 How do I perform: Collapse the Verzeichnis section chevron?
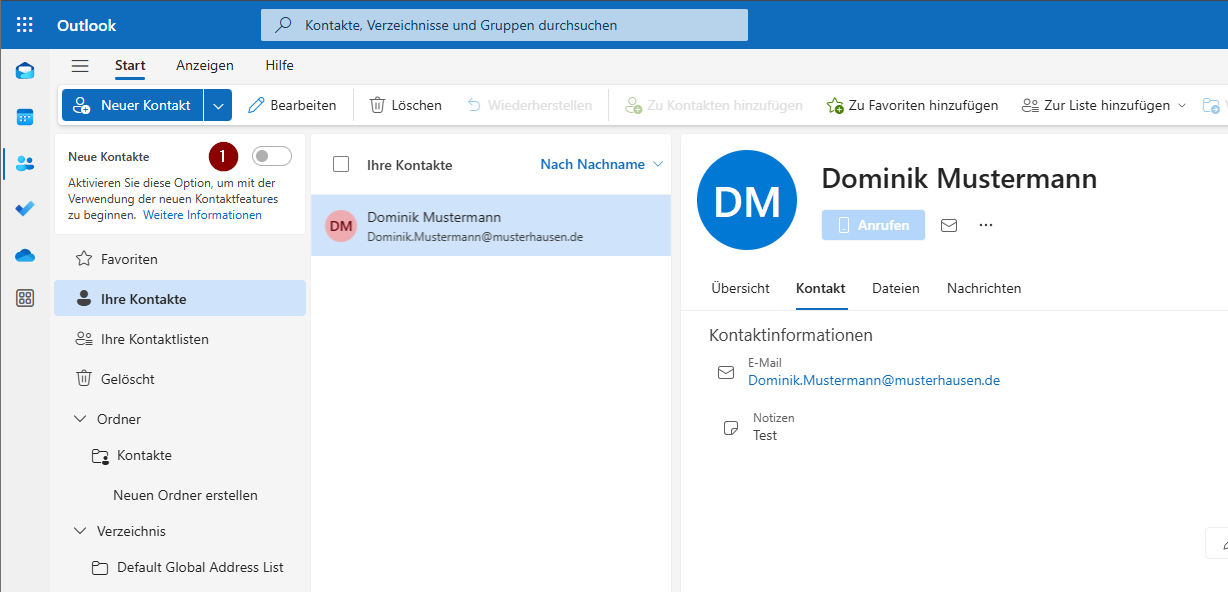pyautogui.click(x=80, y=531)
